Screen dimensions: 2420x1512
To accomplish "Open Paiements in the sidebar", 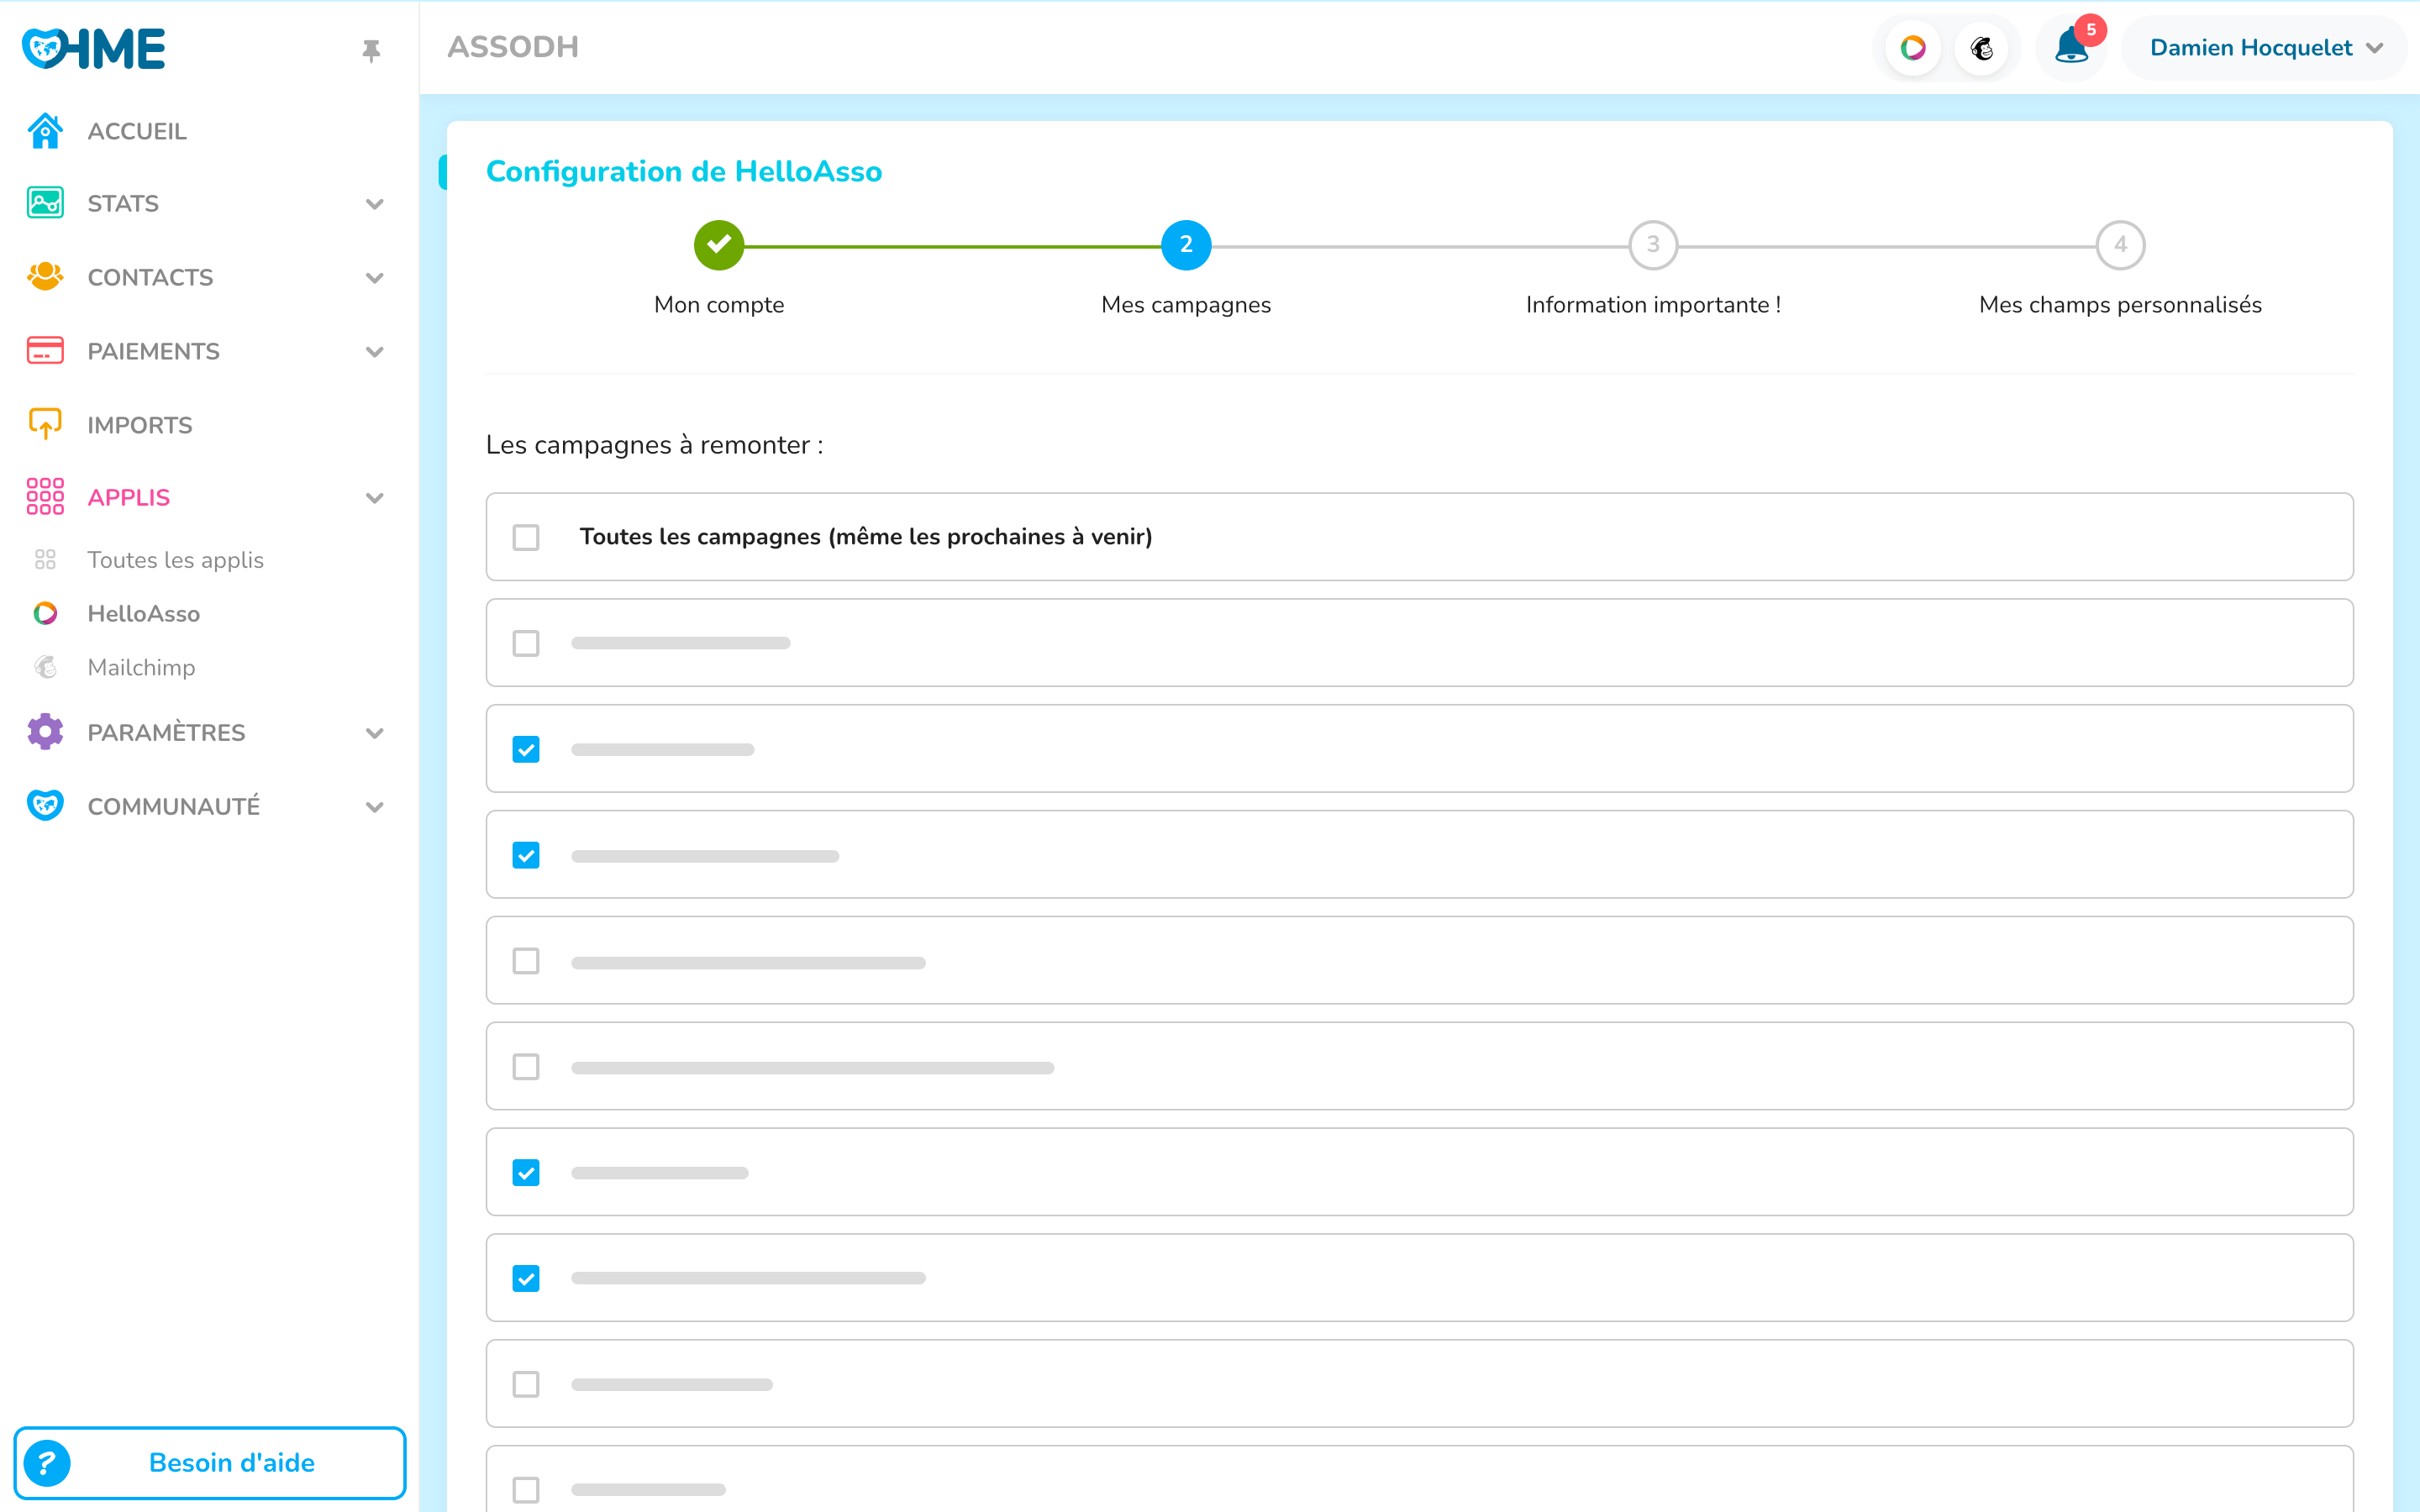I will [x=153, y=351].
